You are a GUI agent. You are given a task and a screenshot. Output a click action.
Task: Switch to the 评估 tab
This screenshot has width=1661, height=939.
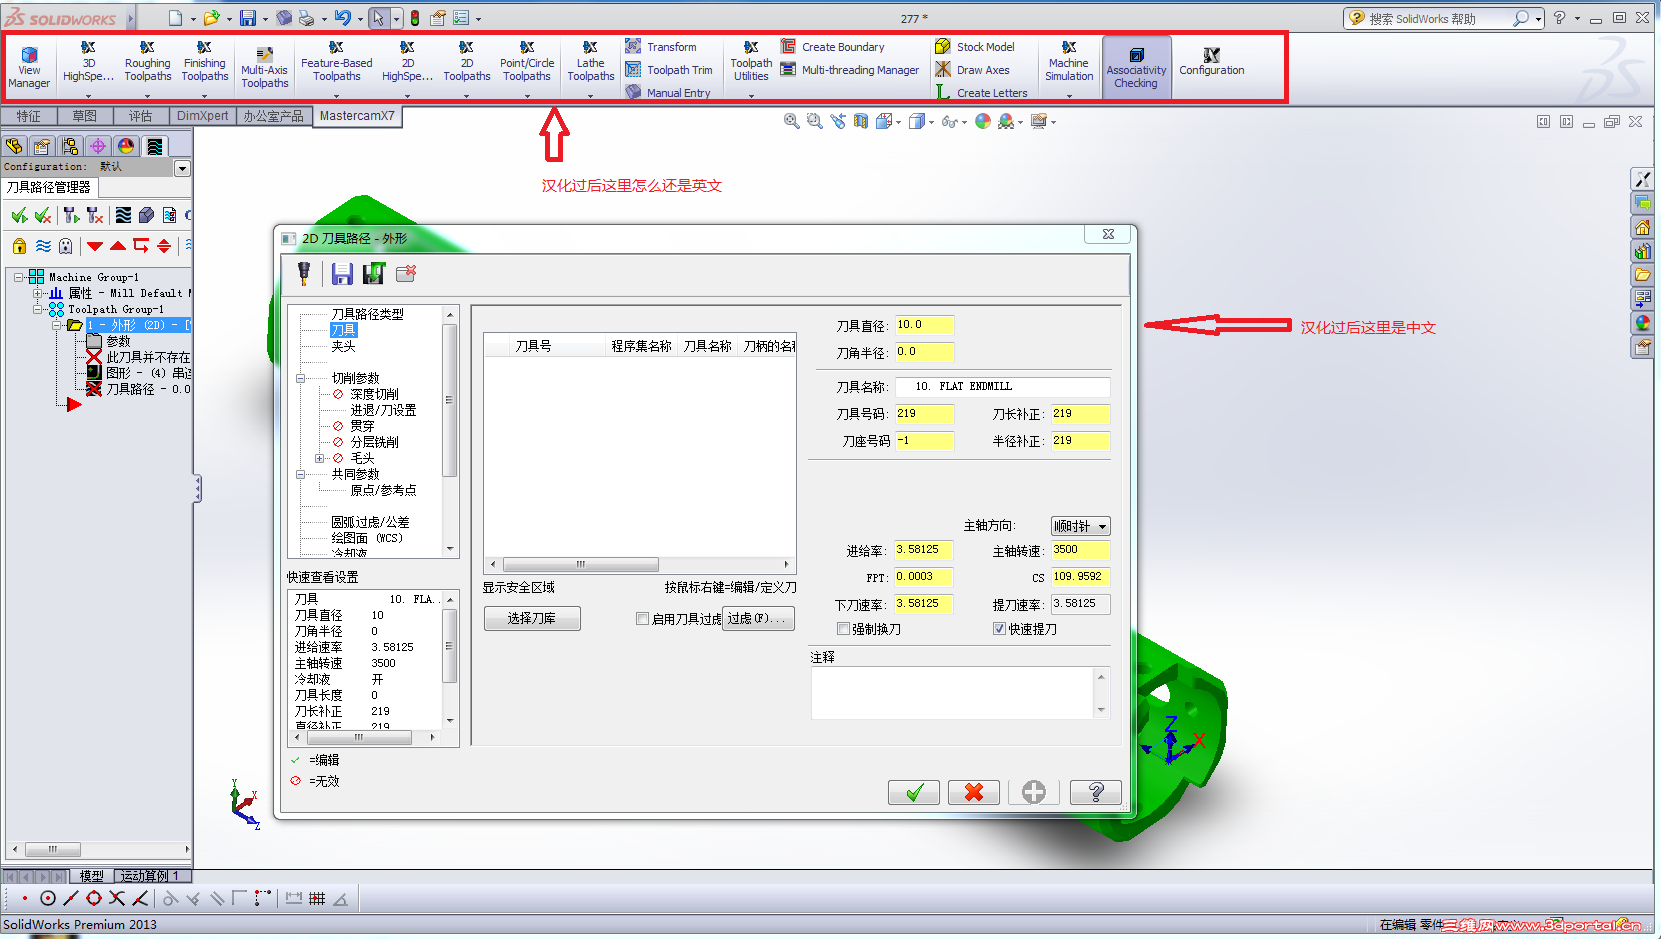(x=141, y=116)
